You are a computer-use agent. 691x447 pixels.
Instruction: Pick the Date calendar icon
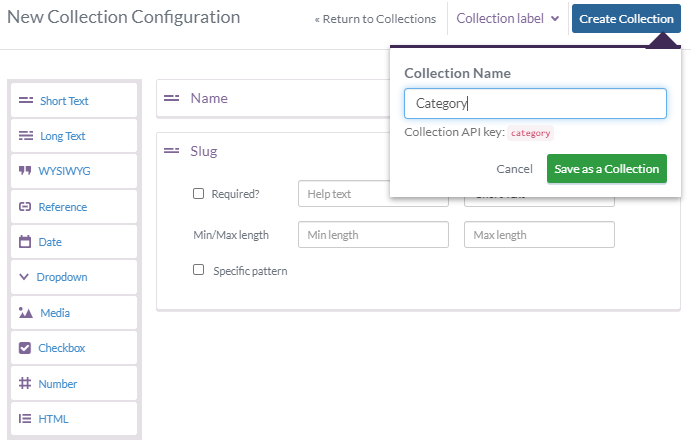pyautogui.click(x=26, y=242)
